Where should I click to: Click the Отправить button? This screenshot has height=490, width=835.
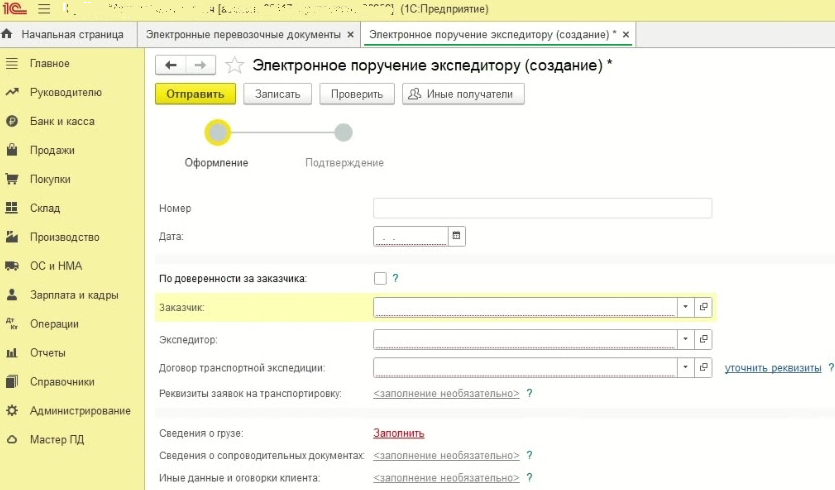[195, 94]
